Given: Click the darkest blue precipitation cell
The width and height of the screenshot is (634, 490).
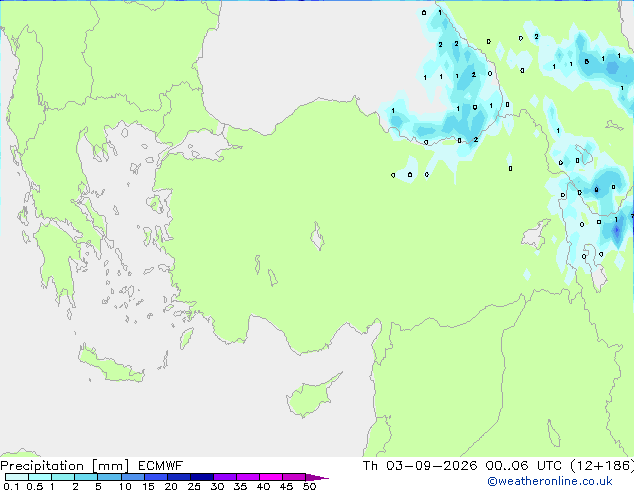Looking at the screenshot, I should [617, 230].
